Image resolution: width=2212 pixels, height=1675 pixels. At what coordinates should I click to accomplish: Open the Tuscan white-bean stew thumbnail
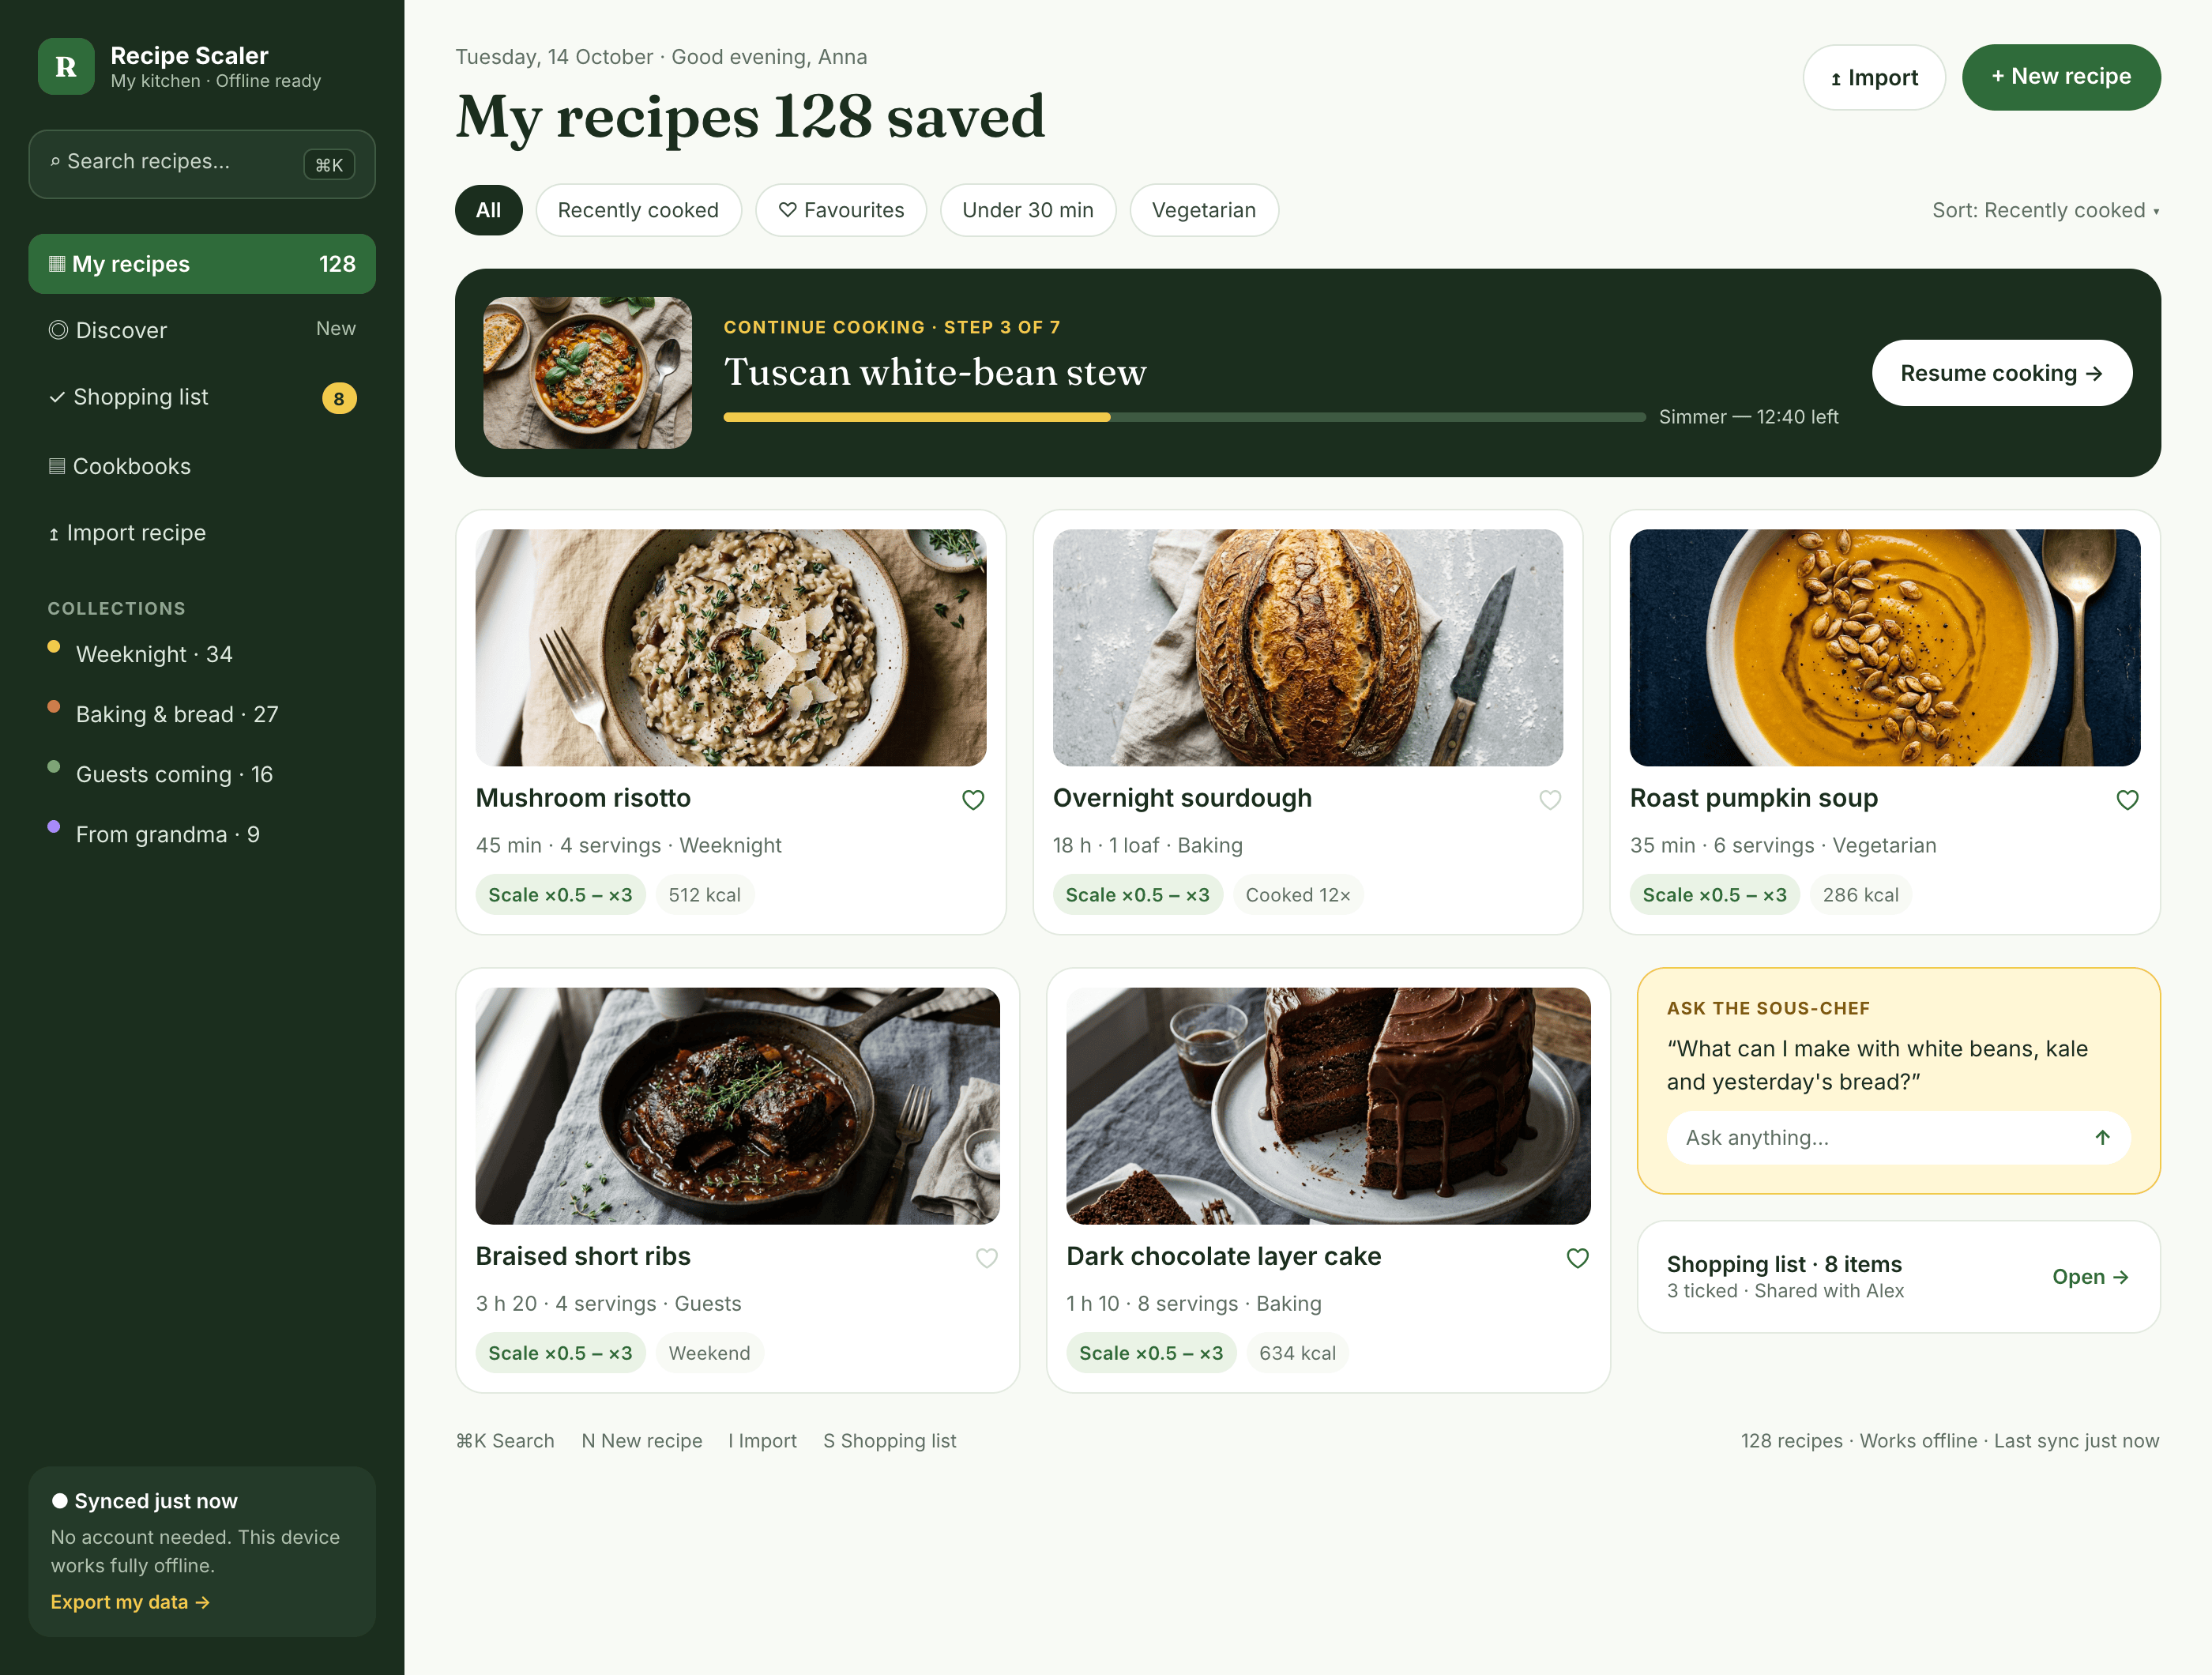[x=587, y=373]
